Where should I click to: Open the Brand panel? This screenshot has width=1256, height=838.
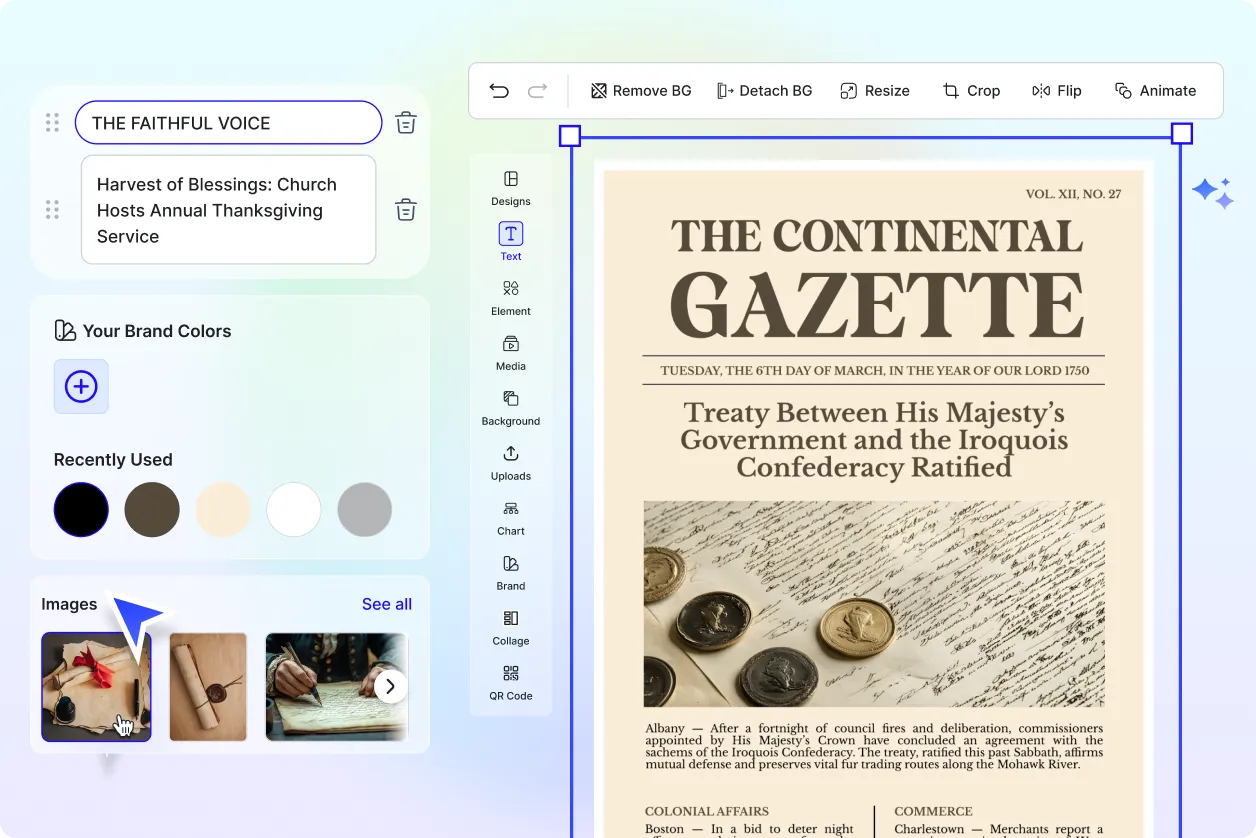coord(511,572)
